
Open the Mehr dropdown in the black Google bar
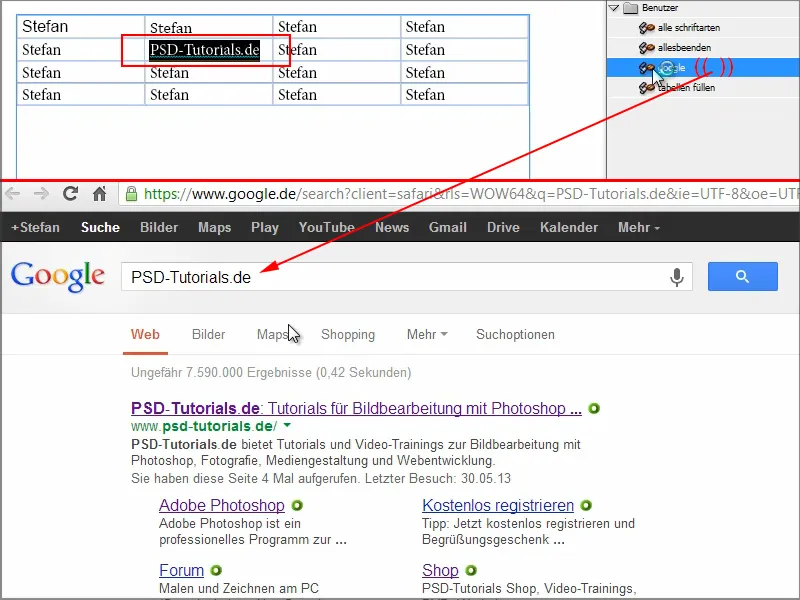(x=639, y=227)
